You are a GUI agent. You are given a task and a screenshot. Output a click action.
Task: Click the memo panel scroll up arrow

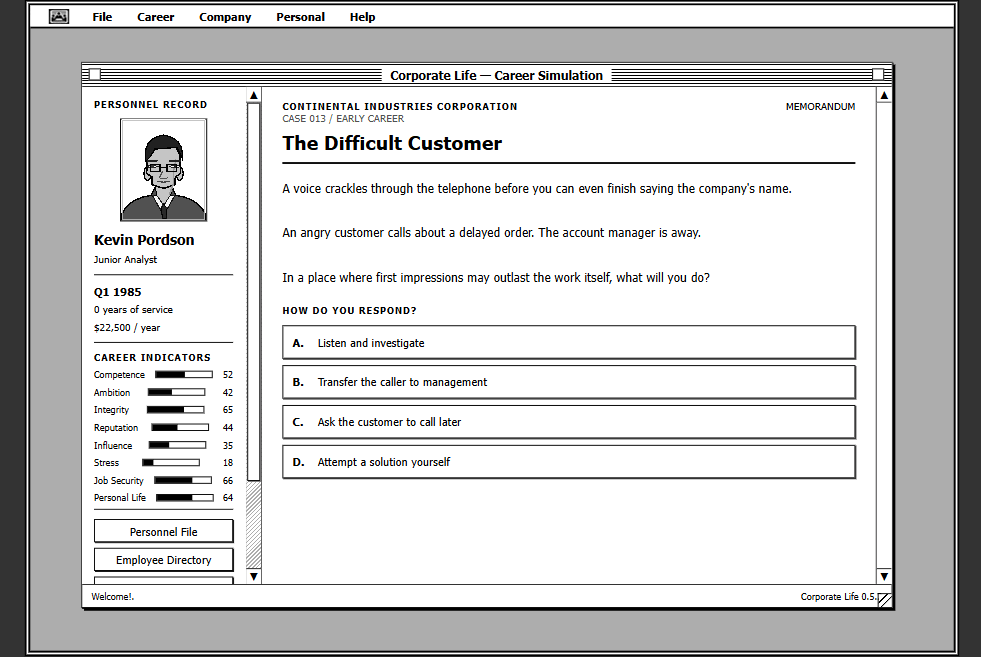coord(884,95)
